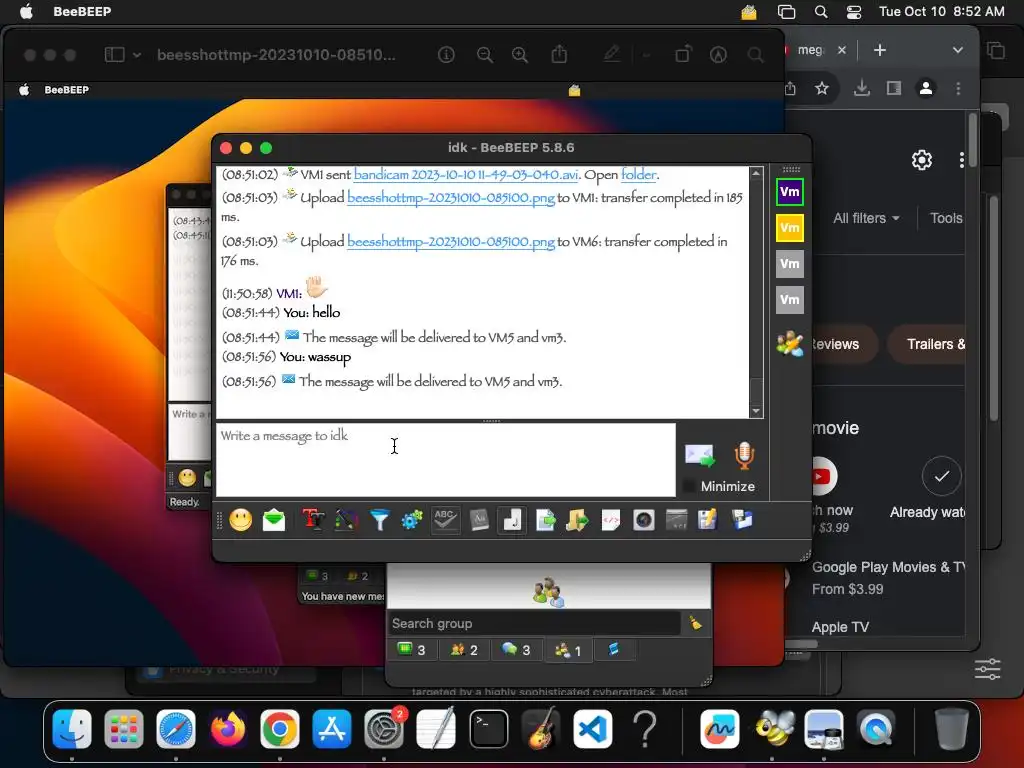Viewport: 1024px width, 768px height.
Task: Toggle the Chrome side panel icon
Action: [x=893, y=88]
